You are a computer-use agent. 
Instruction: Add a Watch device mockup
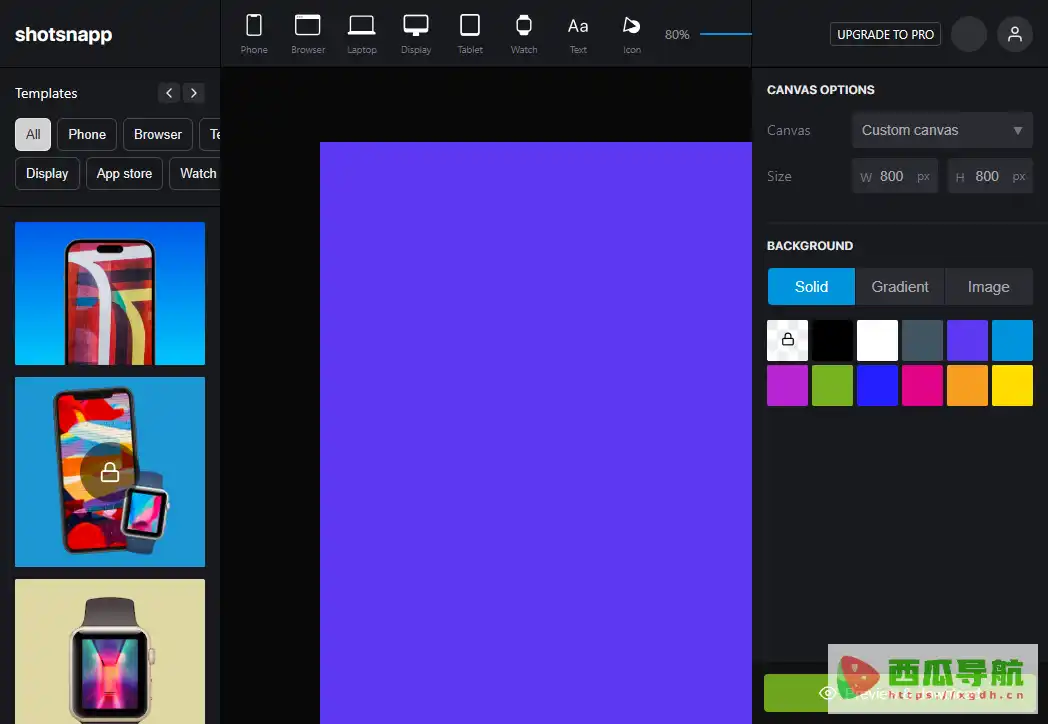(x=524, y=34)
